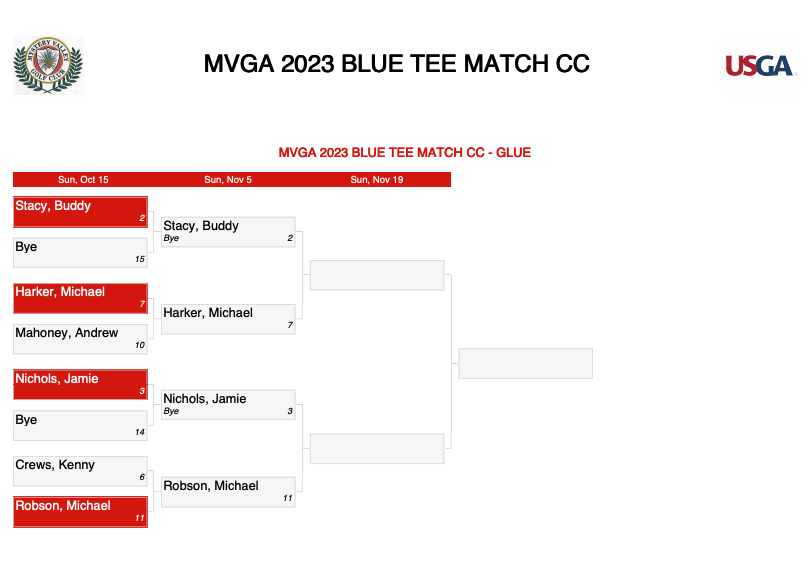Image resolution: width=808 pixels, height=575 pixels.
Task: Click the empty upper semifinal slot
Action: point(377,275)
